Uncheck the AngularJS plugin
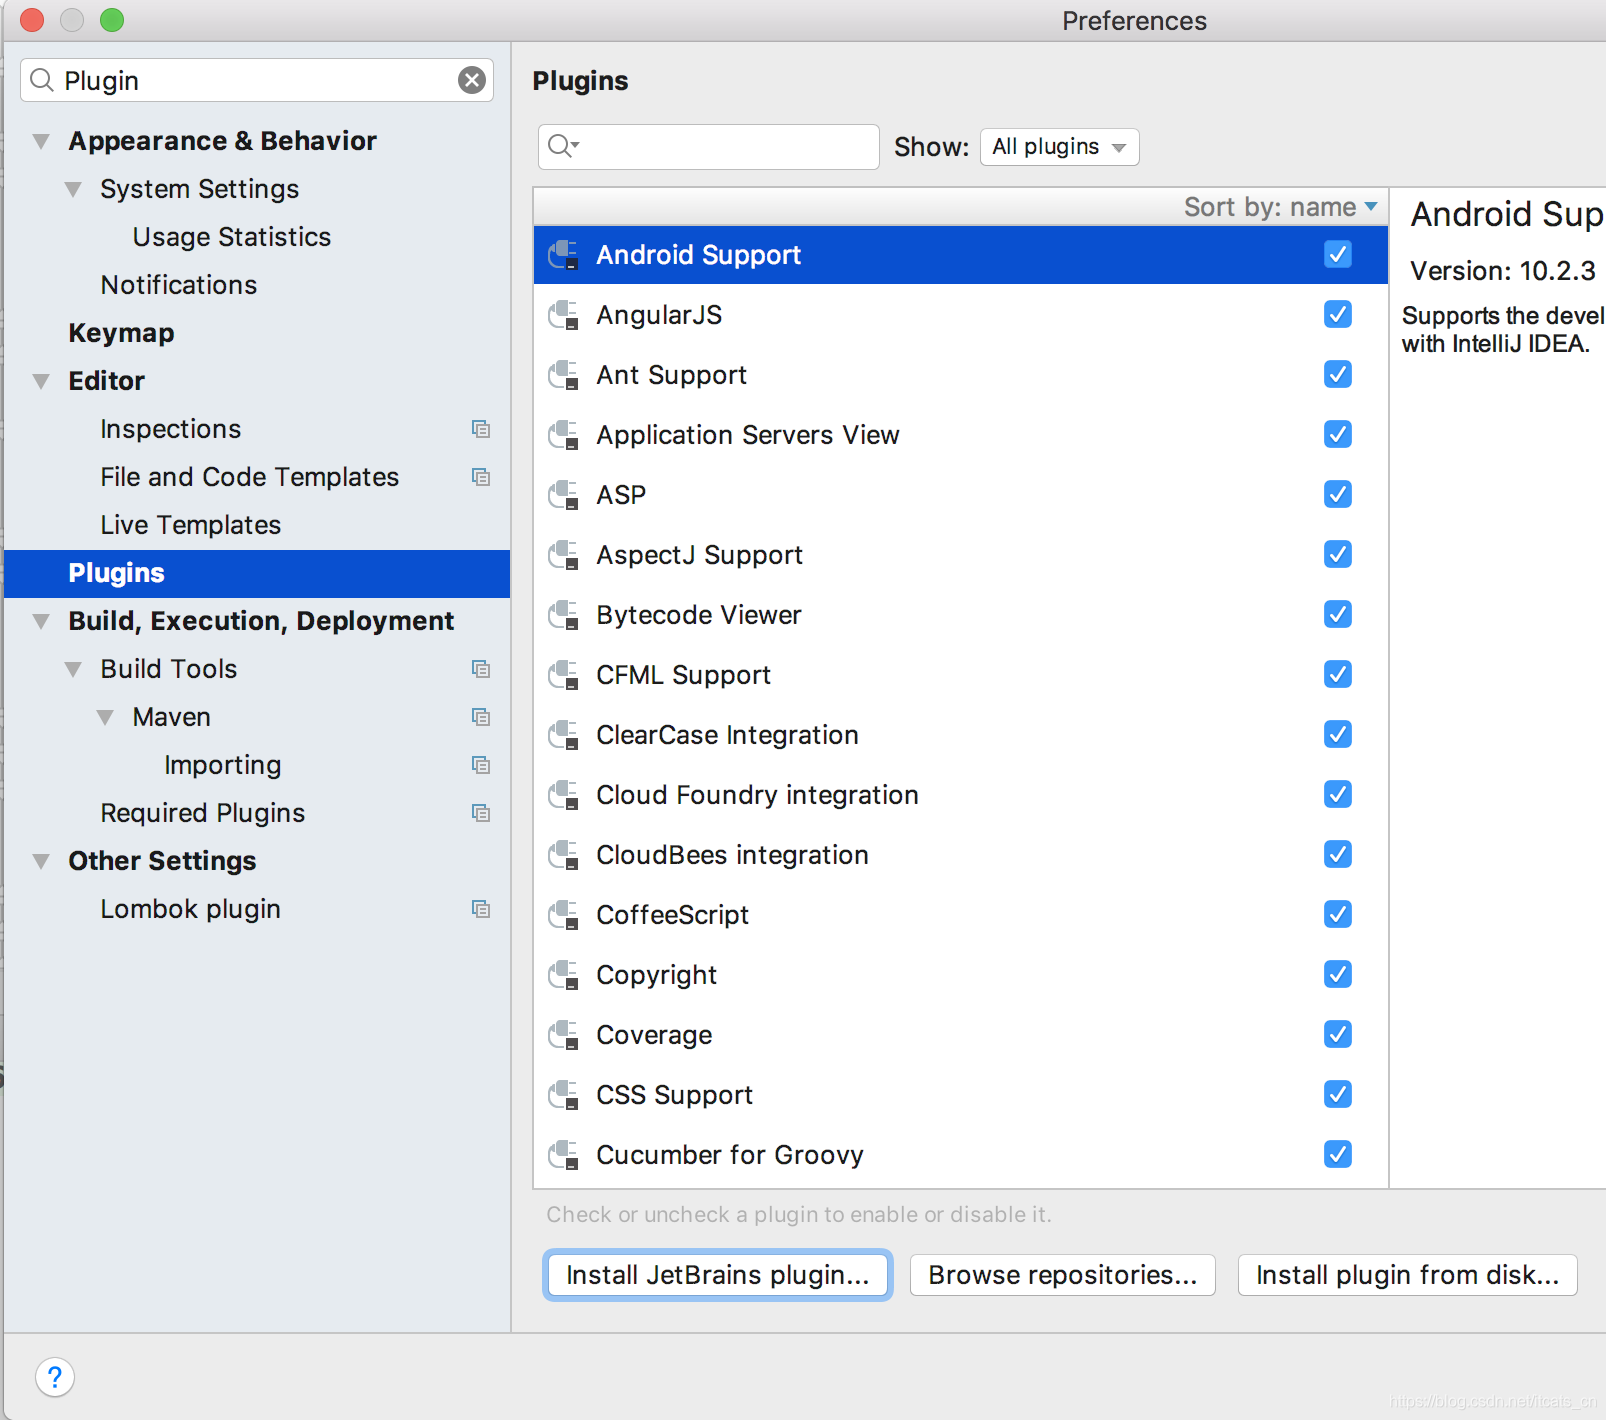 [x=1338, y=314]
